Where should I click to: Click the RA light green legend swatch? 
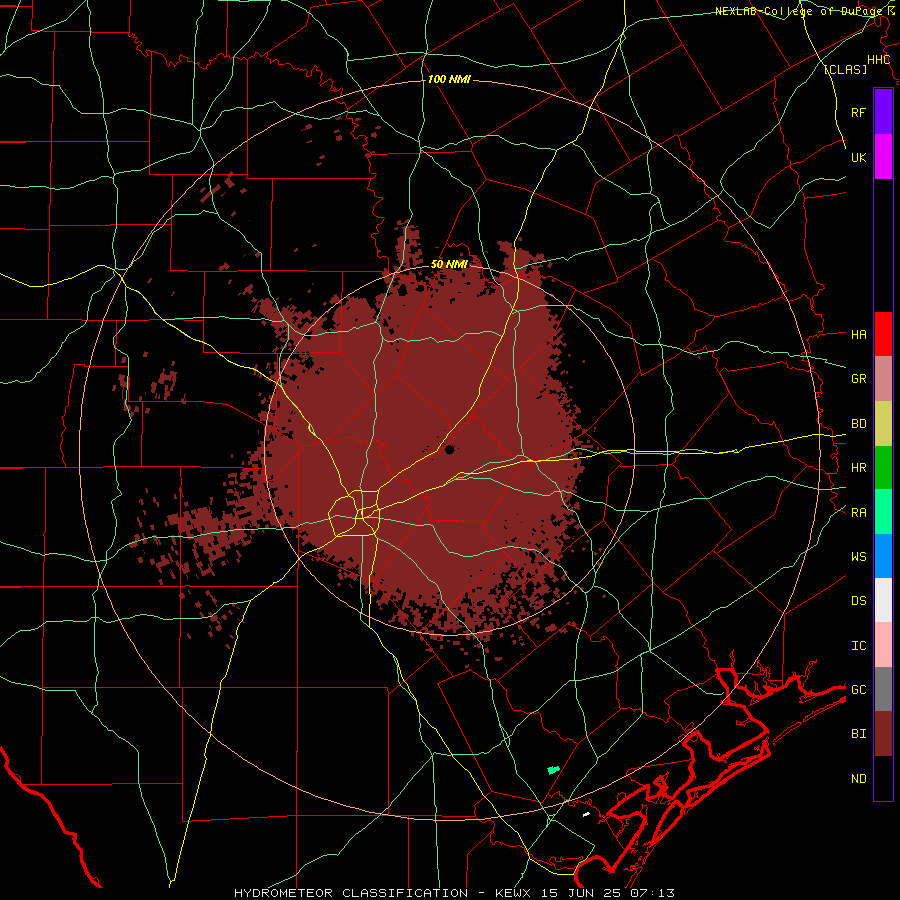pyautogui.click(x=883, y=512)
